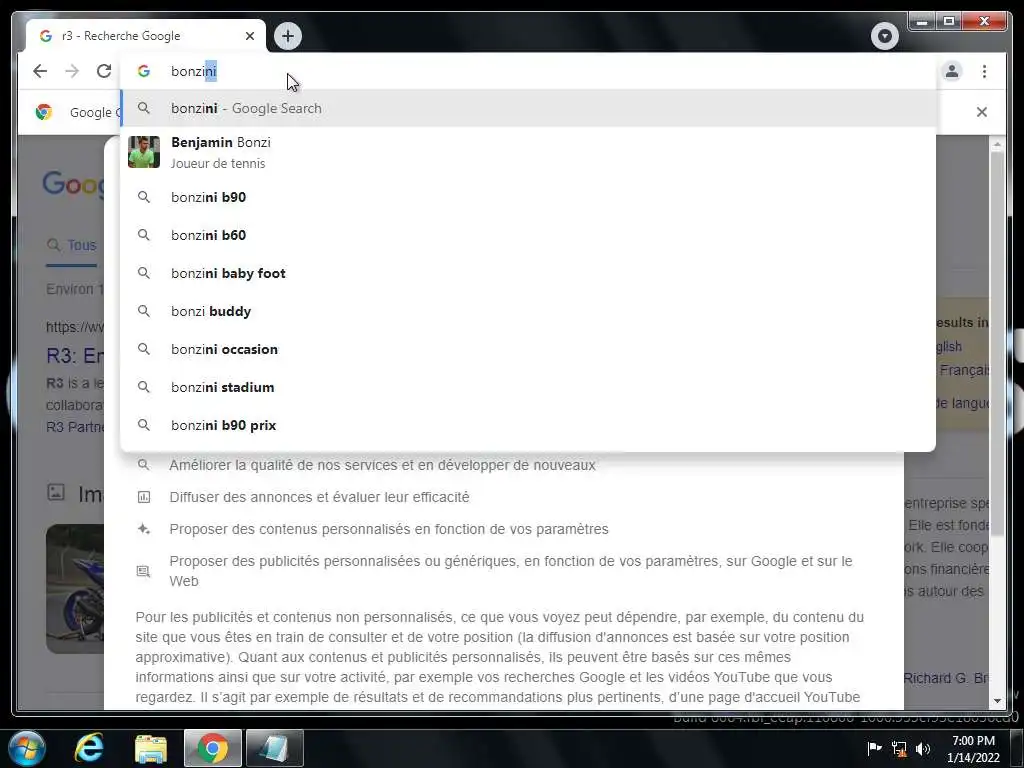Viewport: 1024px width, 768px height.
Task: Click the taskbar clock 7:00 PM
Action: pyautogui.click(x=973, y=749)
